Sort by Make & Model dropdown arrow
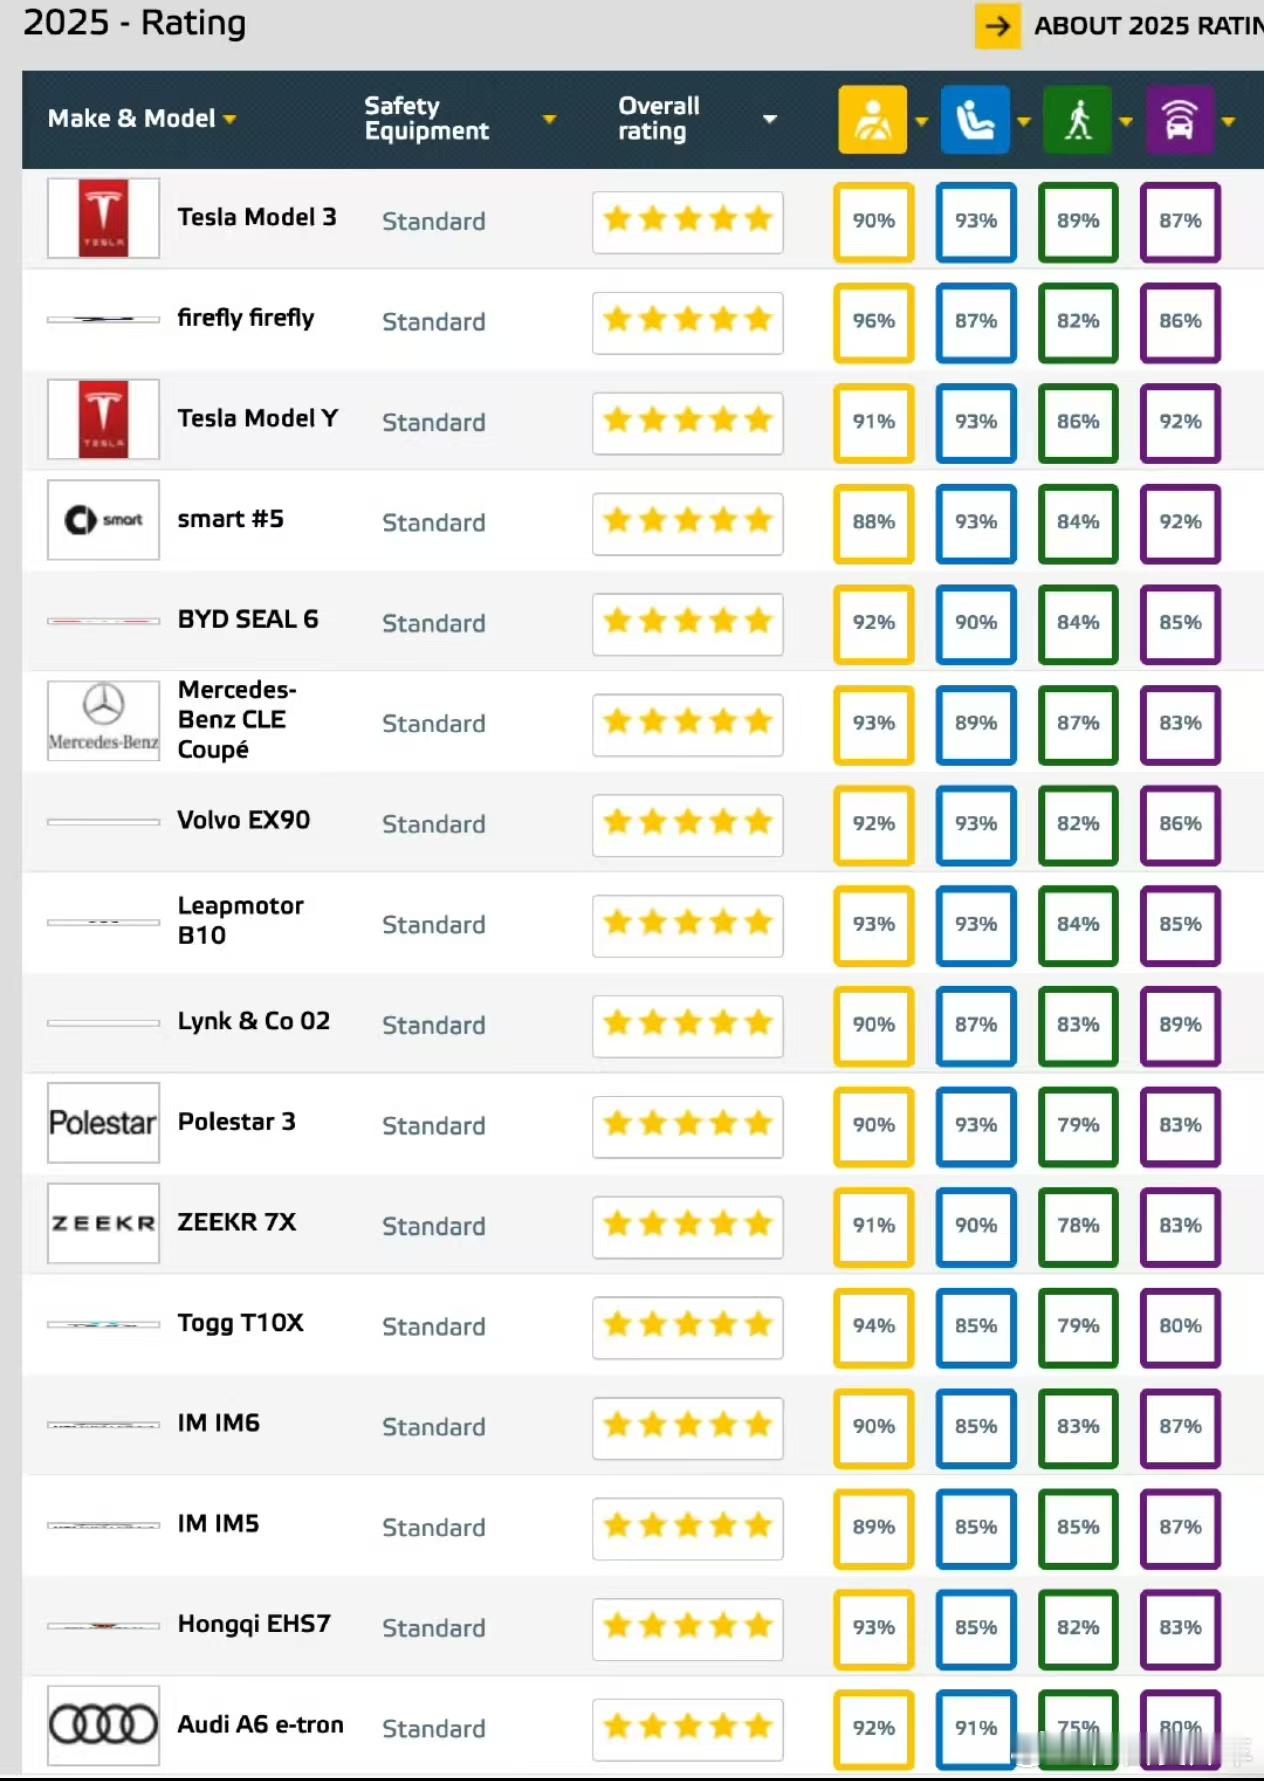Image resolution: width=1264 pixels, height=1781 pixels. tap(230, 119)
